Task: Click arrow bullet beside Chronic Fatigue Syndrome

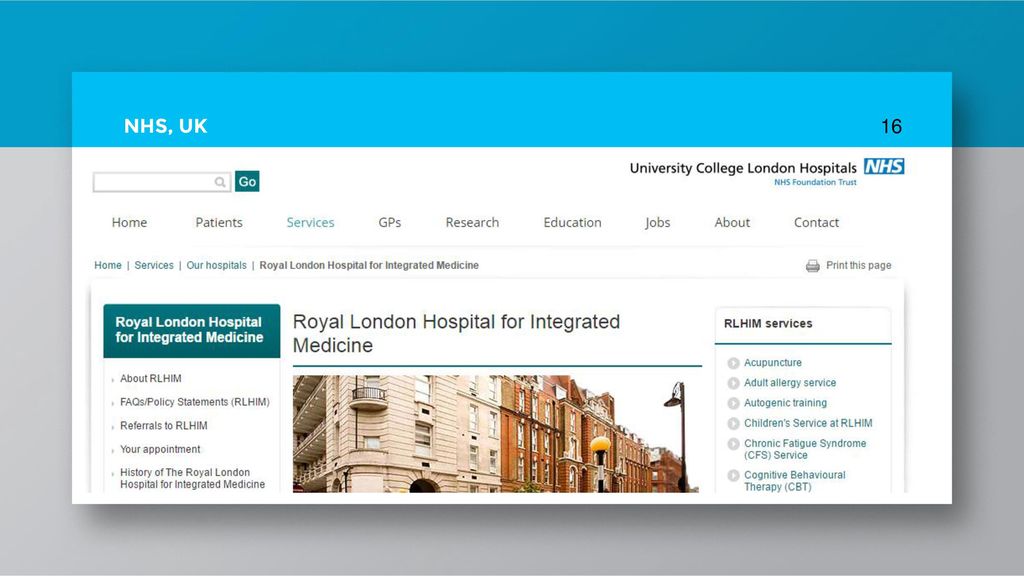Action: (x=733, y=444)
